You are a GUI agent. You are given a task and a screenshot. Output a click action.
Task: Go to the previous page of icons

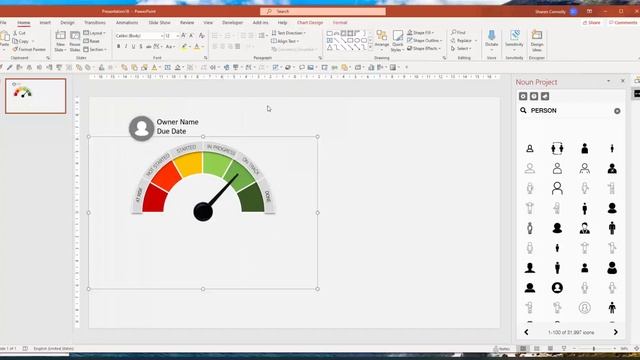(x=527, y=332)
